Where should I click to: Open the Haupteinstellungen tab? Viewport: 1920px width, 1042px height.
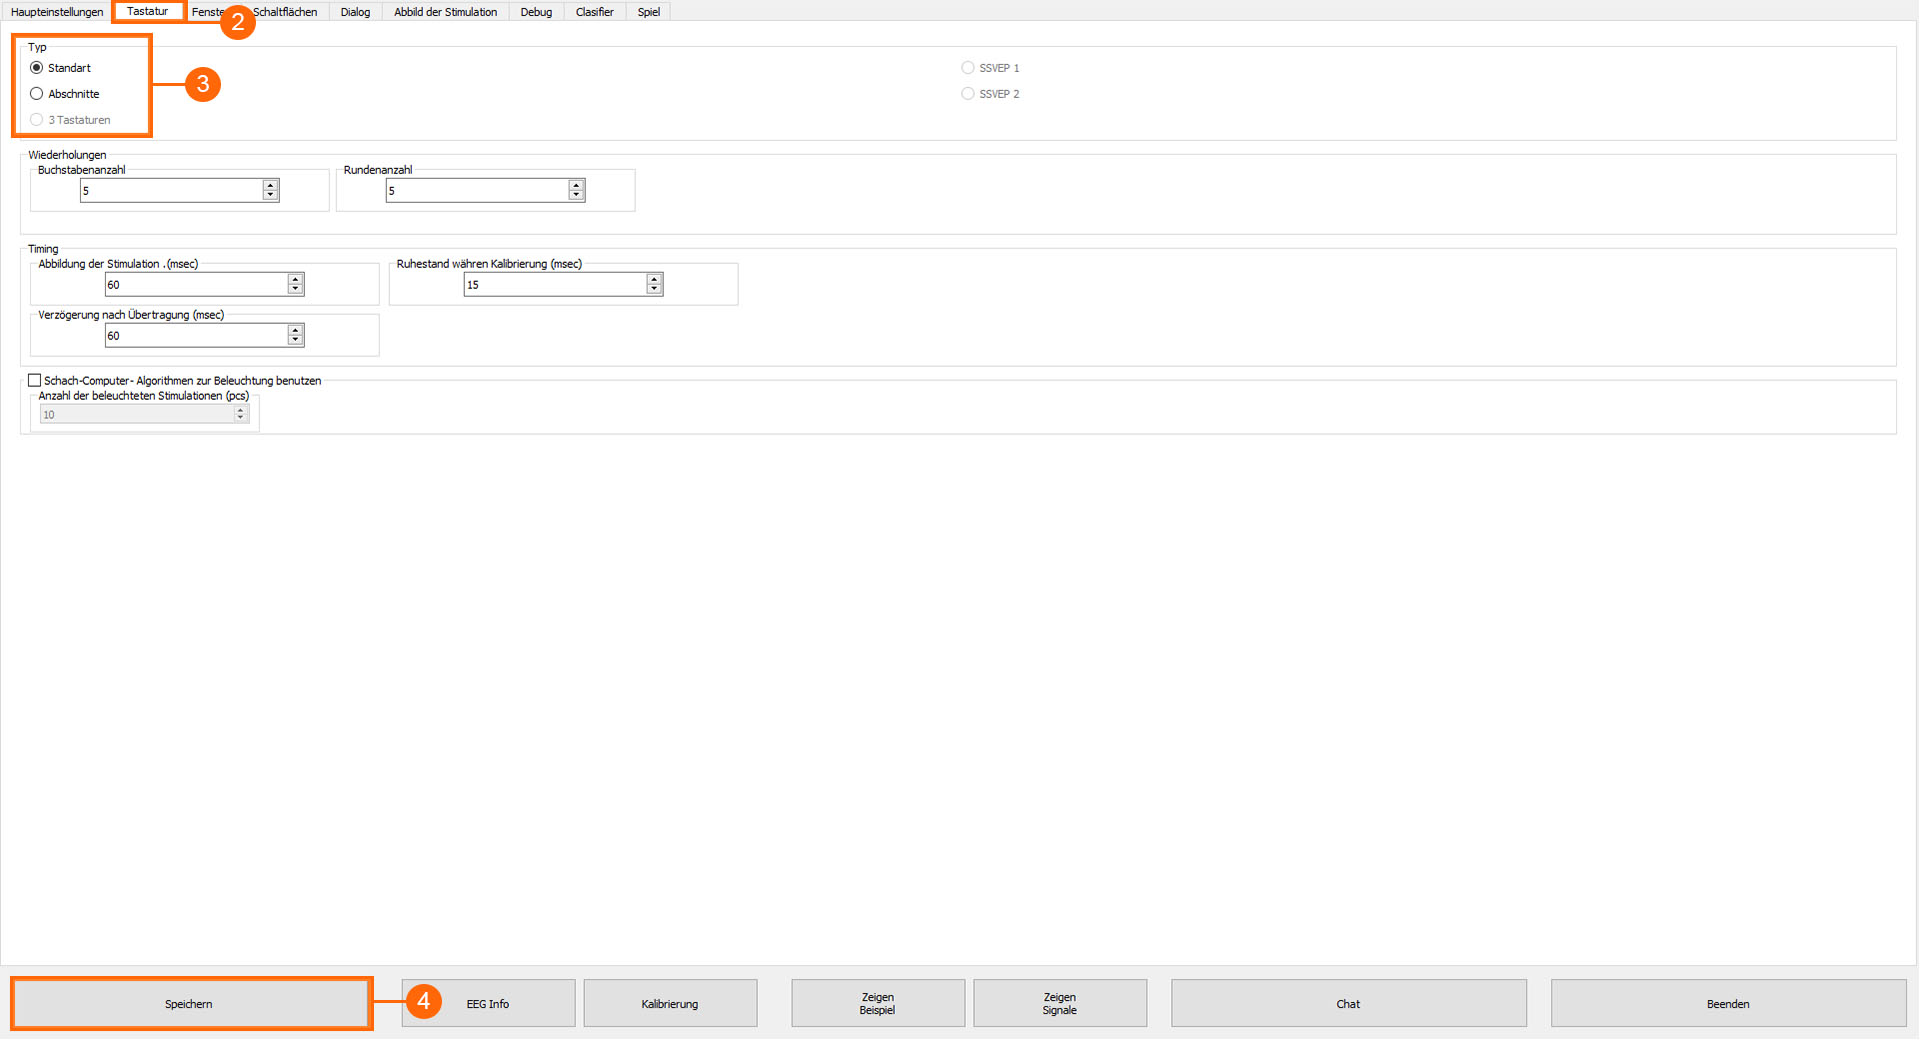point(57,12)
